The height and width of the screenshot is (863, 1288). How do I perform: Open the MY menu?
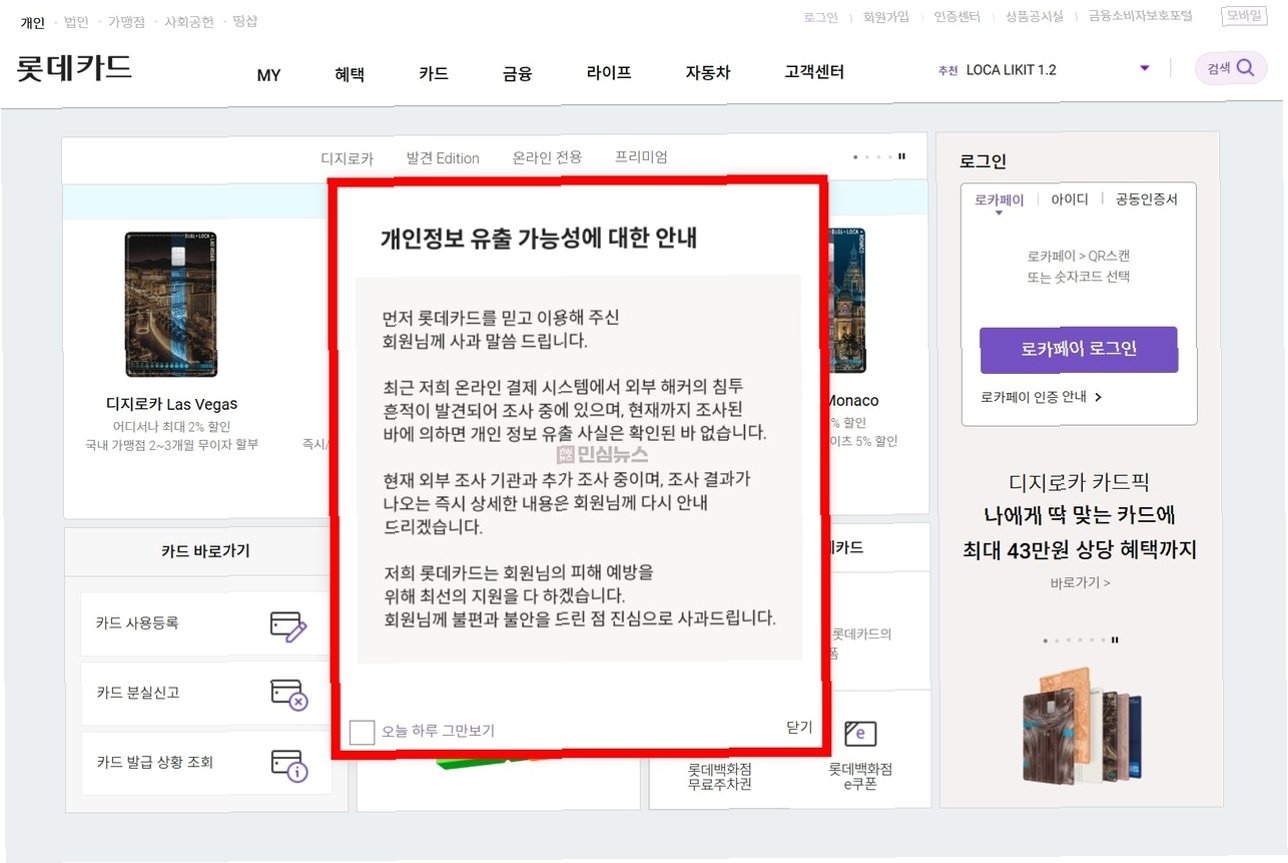[269, 74]
